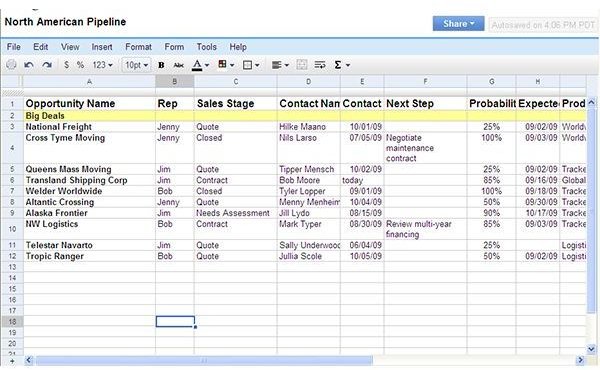The height and width of the screenshot is (370, 600).
Task: Open the text color picker
Action: 200,65
